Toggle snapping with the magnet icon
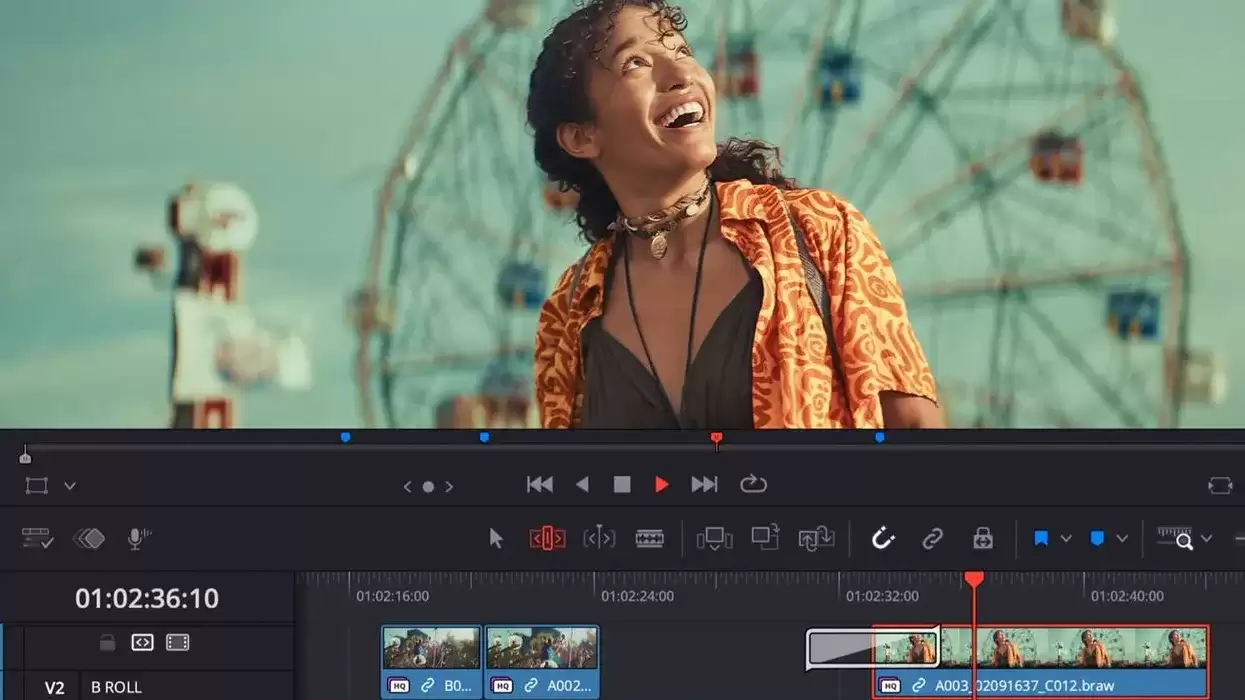The height and width of the screenshot is (700, 1245). click(883, 538)
